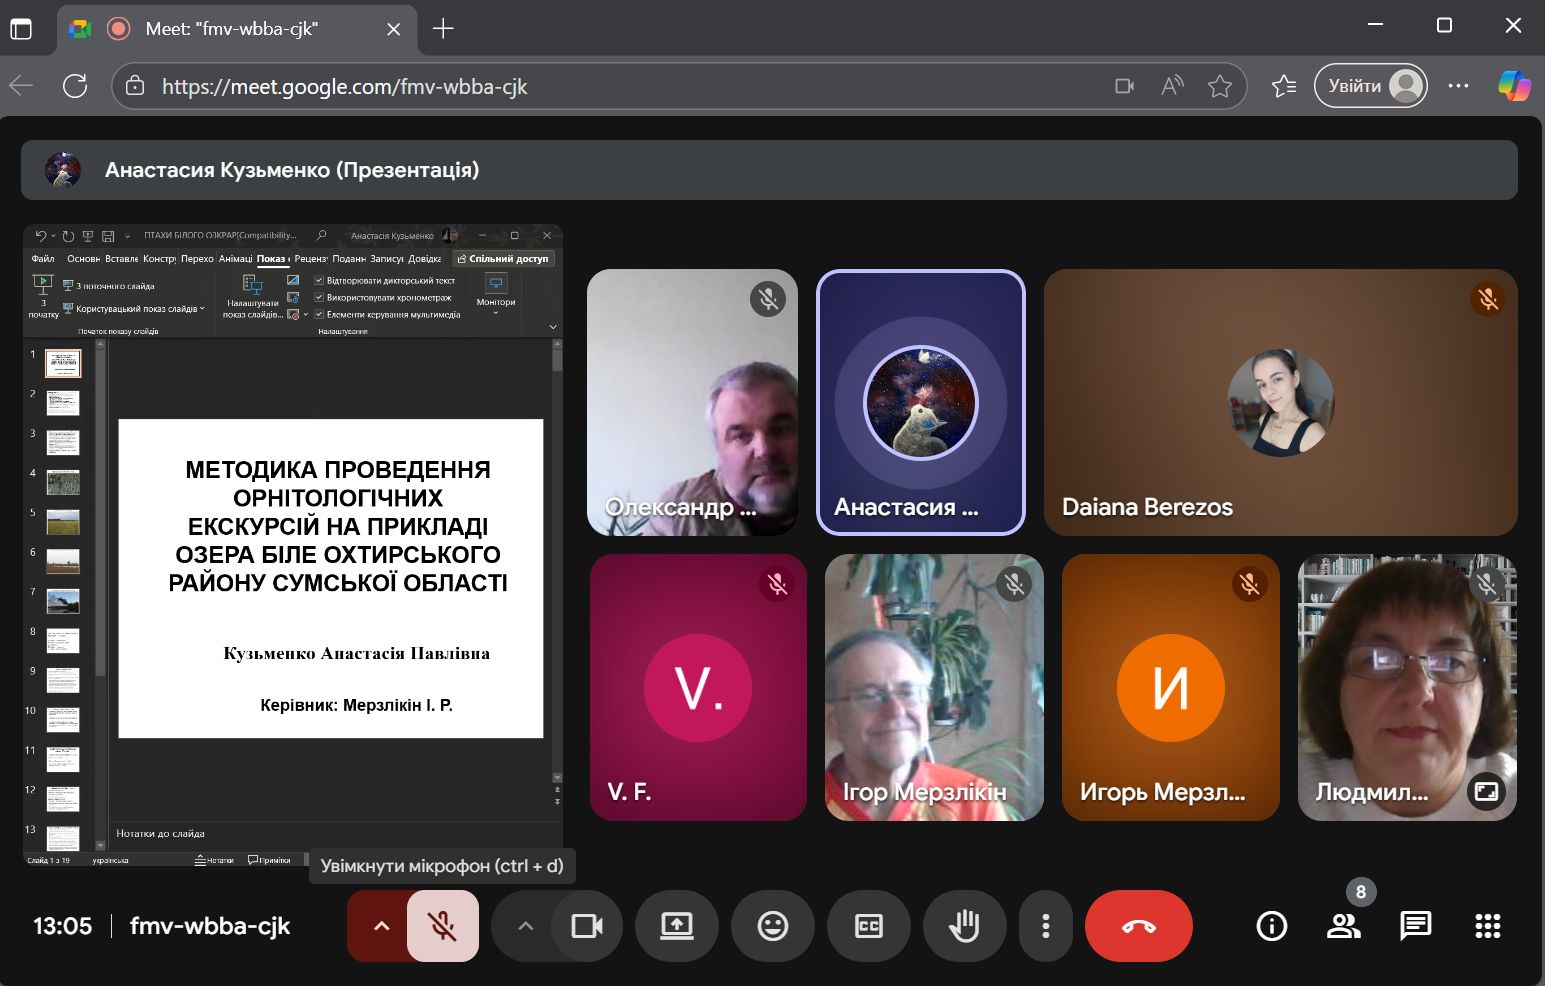
Task: Show the participants list panel
Action: tap(1343, 926)
